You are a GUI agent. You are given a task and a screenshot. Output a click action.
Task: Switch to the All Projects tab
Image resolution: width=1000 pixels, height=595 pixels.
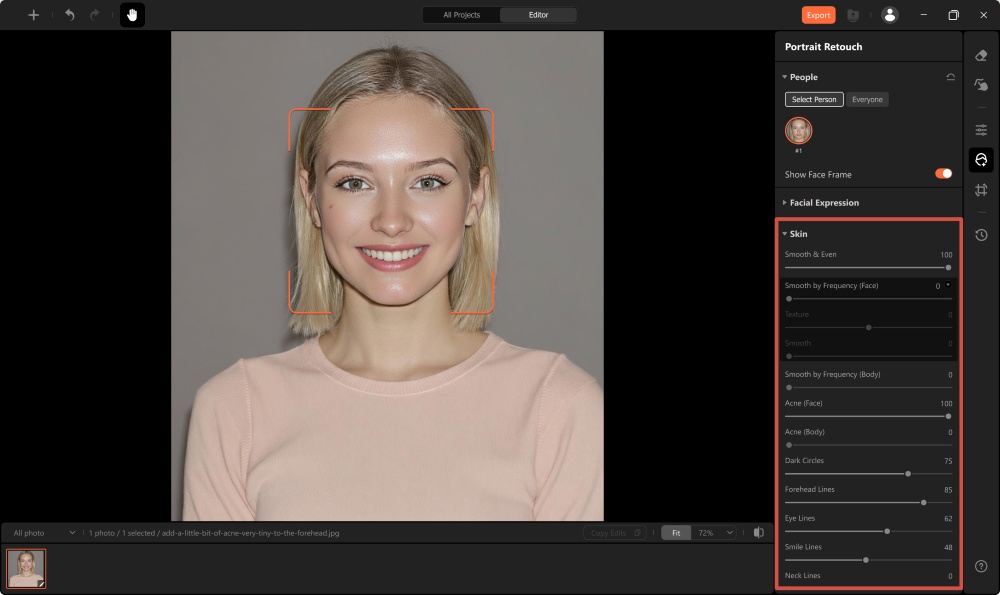[x=460, y=15]
